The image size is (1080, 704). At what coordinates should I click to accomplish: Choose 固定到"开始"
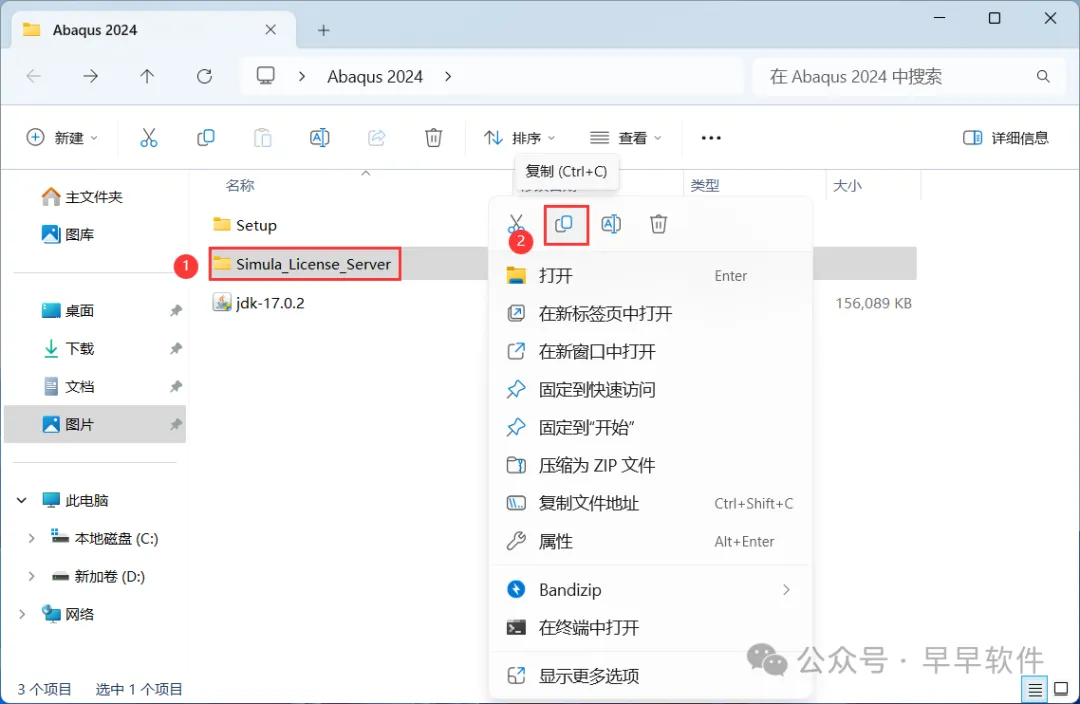pyautogui.click(x=651, y=427)
